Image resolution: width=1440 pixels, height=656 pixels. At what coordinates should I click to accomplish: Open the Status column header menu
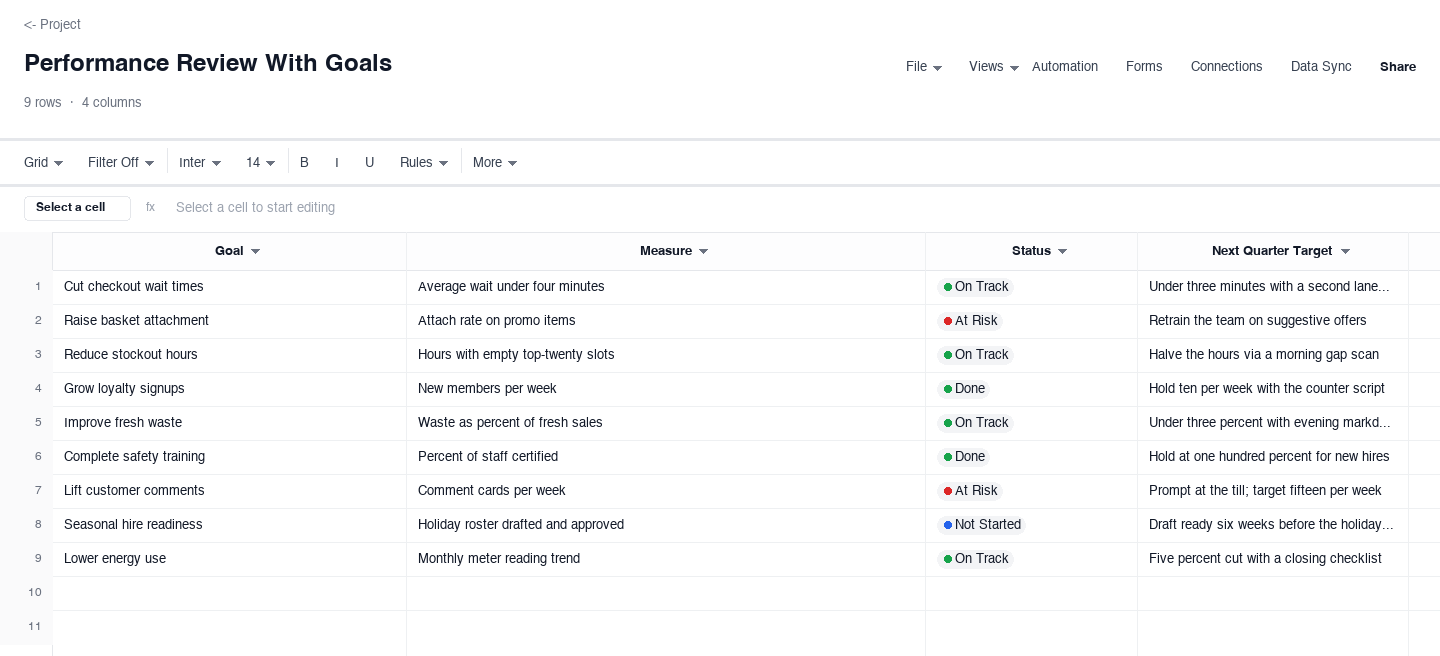point(1062,252)
